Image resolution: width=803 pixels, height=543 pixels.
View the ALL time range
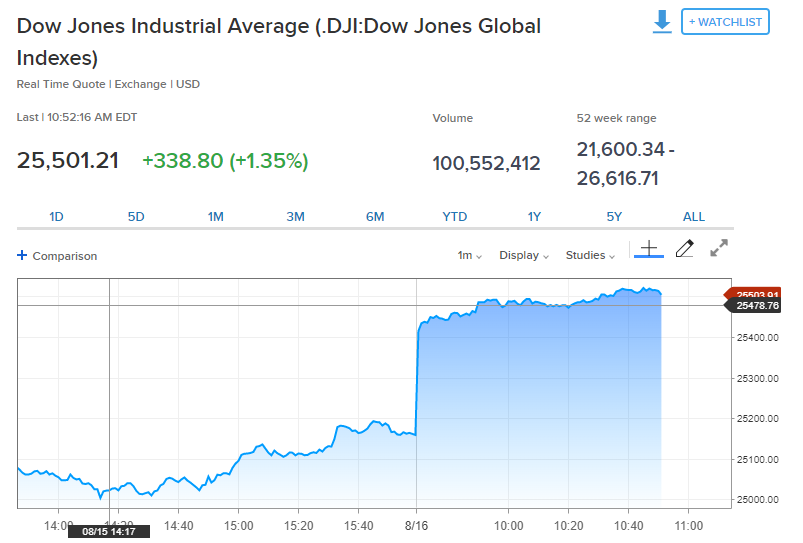(694, 217)
